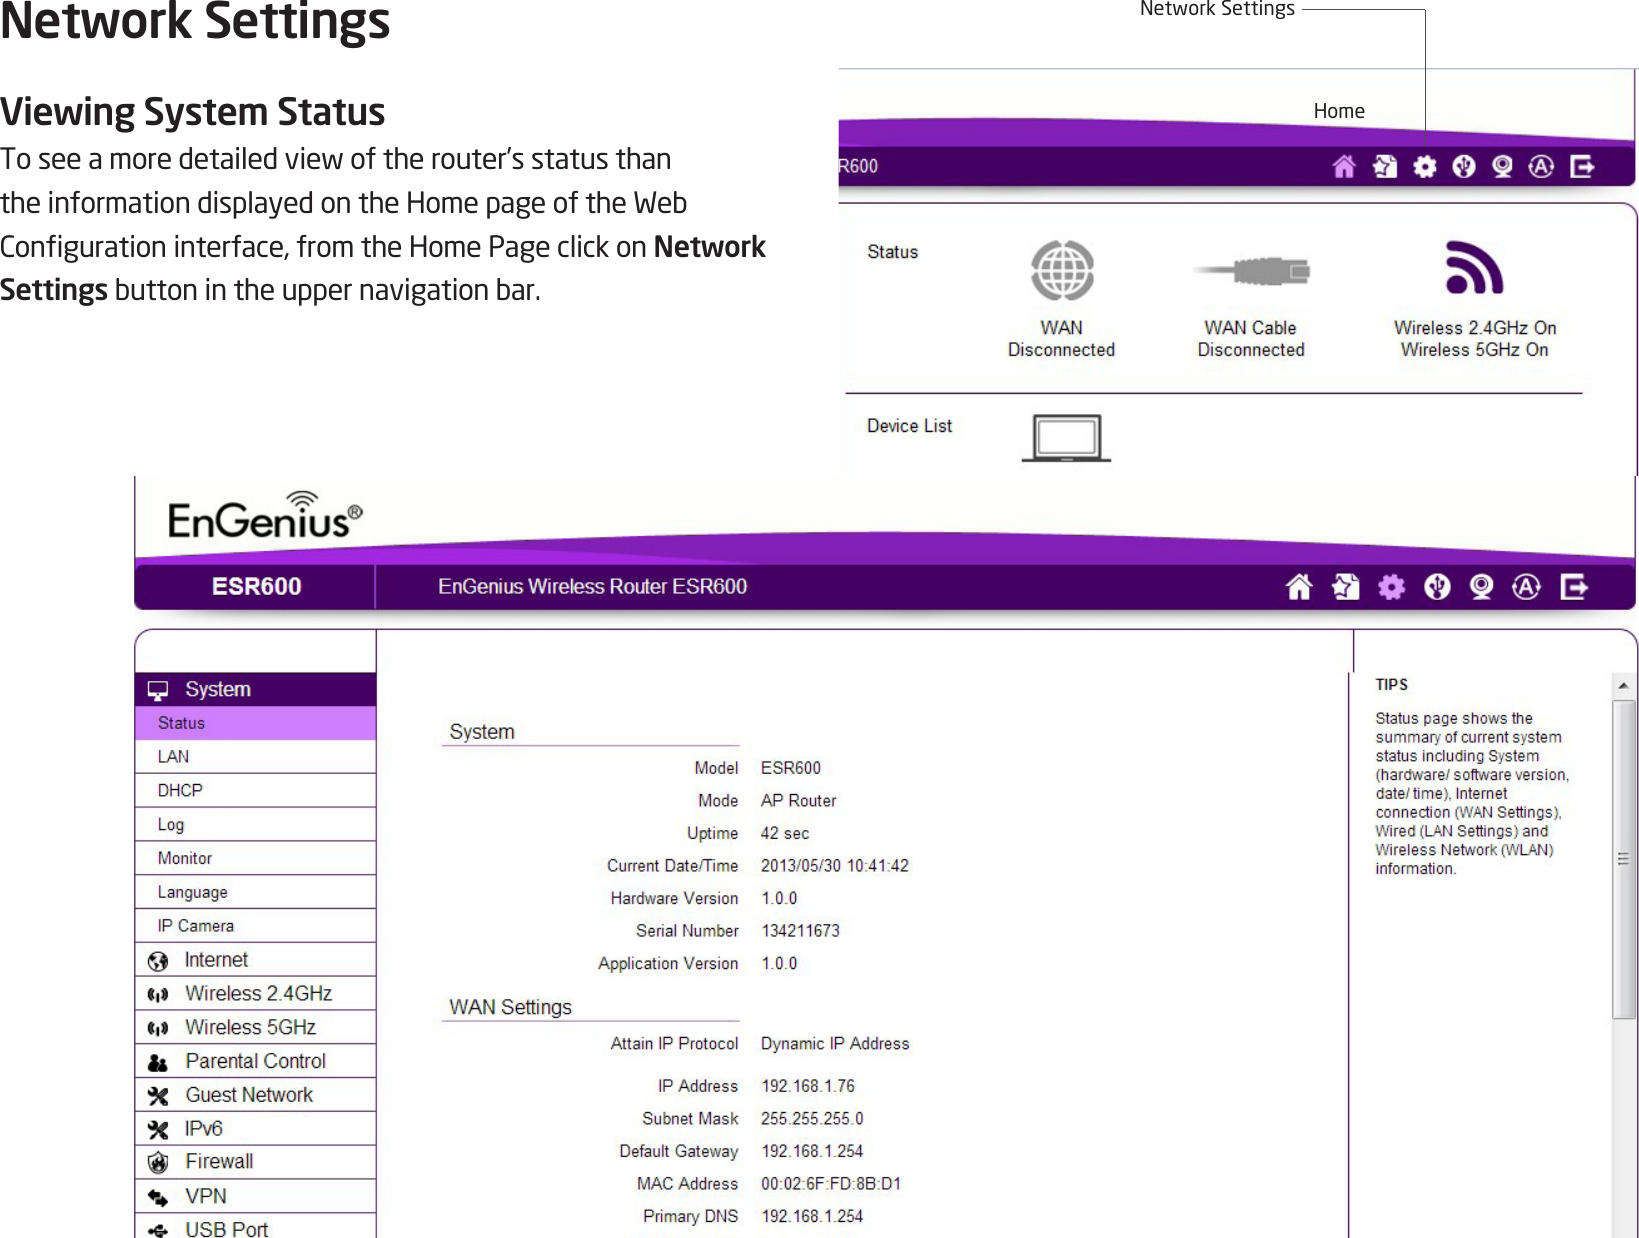Click the USB icon in the upper Home screenshot
Image resolution: width=1639 pixels, height=1238 pixels.
coord(1464,167)
